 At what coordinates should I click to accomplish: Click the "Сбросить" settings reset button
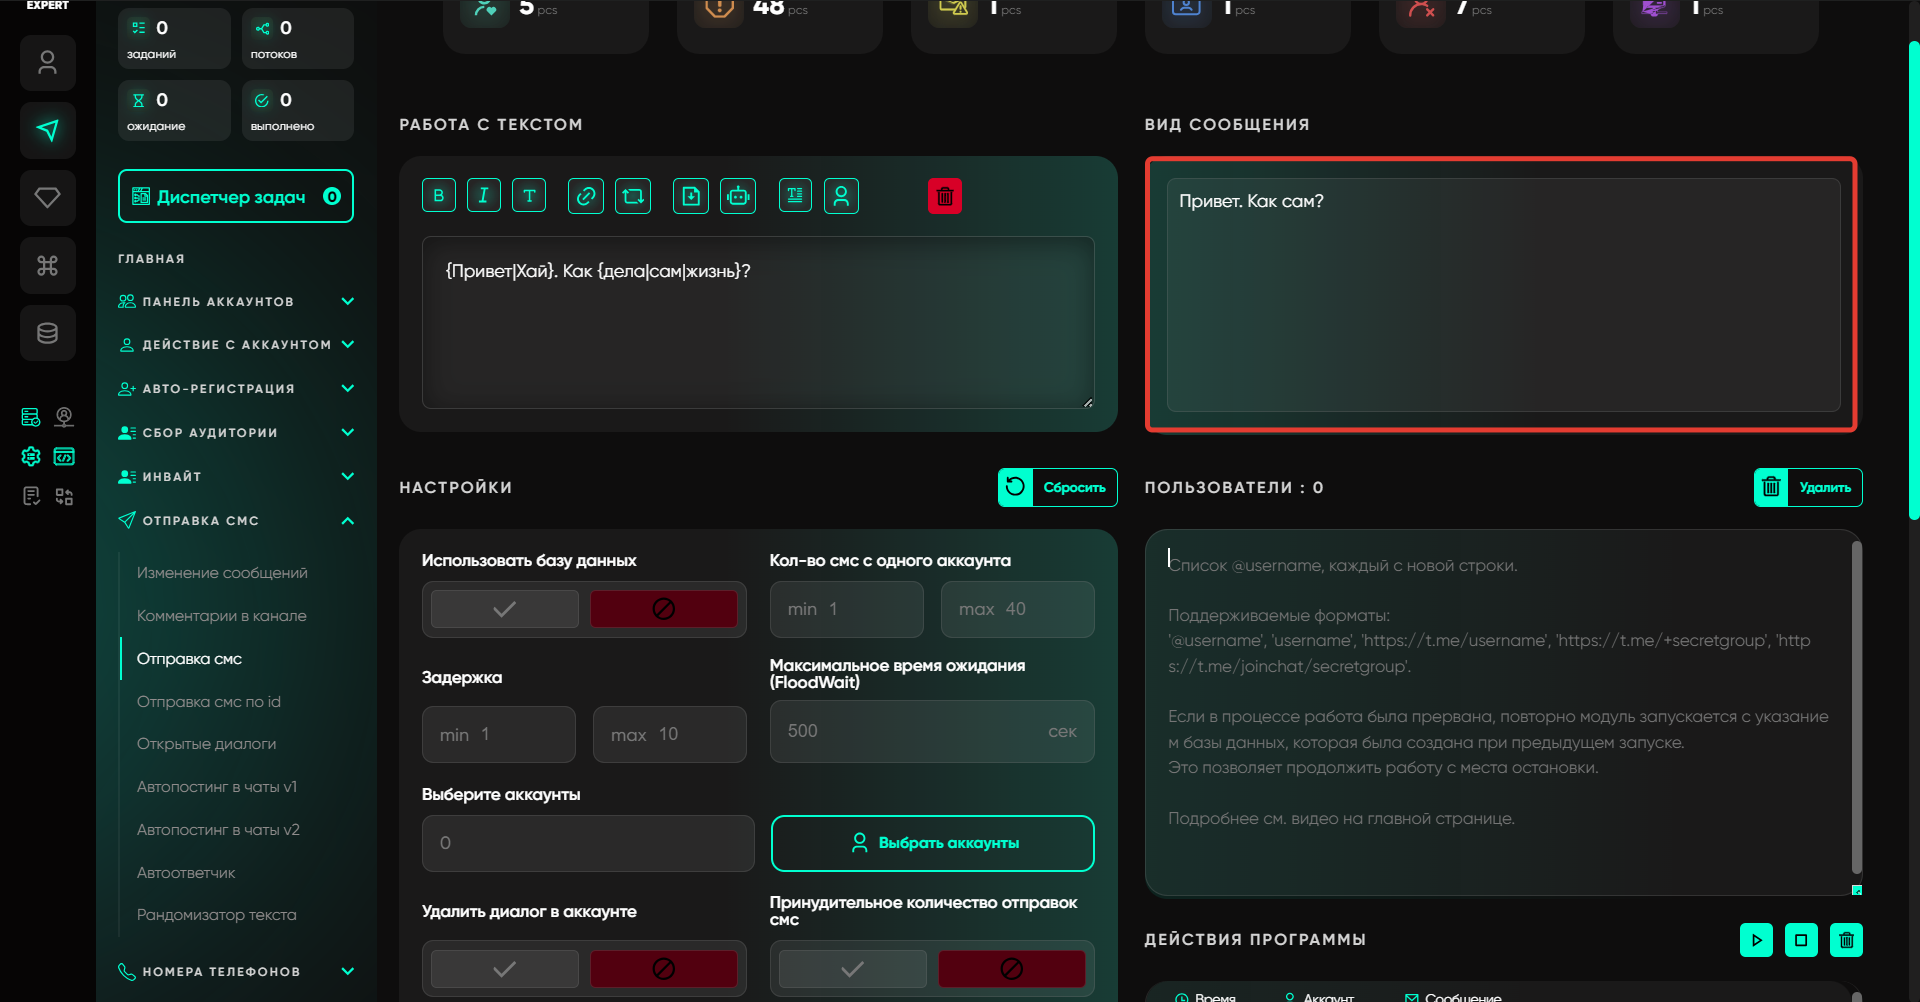click(1058, 488)
